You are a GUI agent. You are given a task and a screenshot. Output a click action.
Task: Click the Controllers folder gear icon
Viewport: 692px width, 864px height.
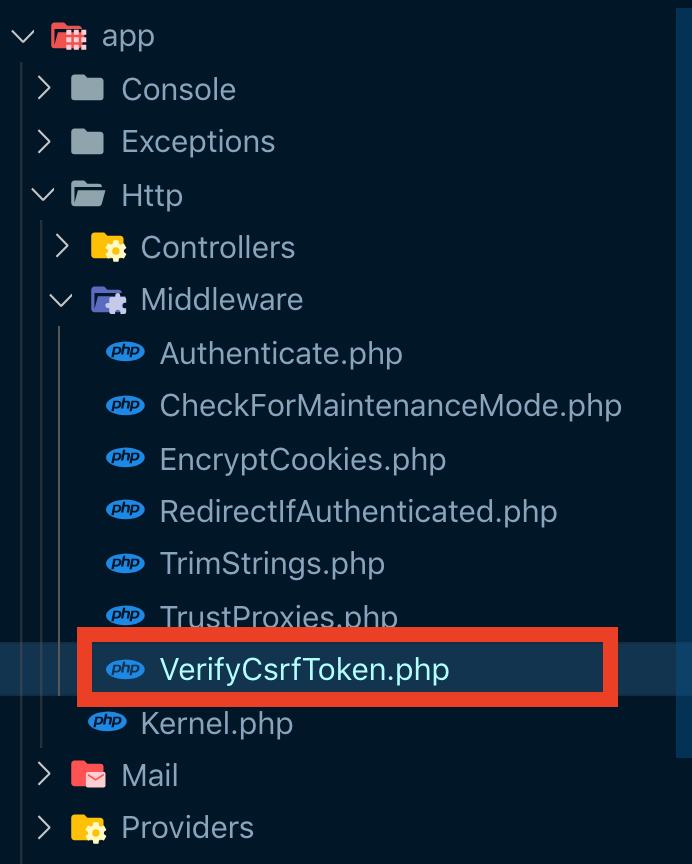click(x=108, y=247)
